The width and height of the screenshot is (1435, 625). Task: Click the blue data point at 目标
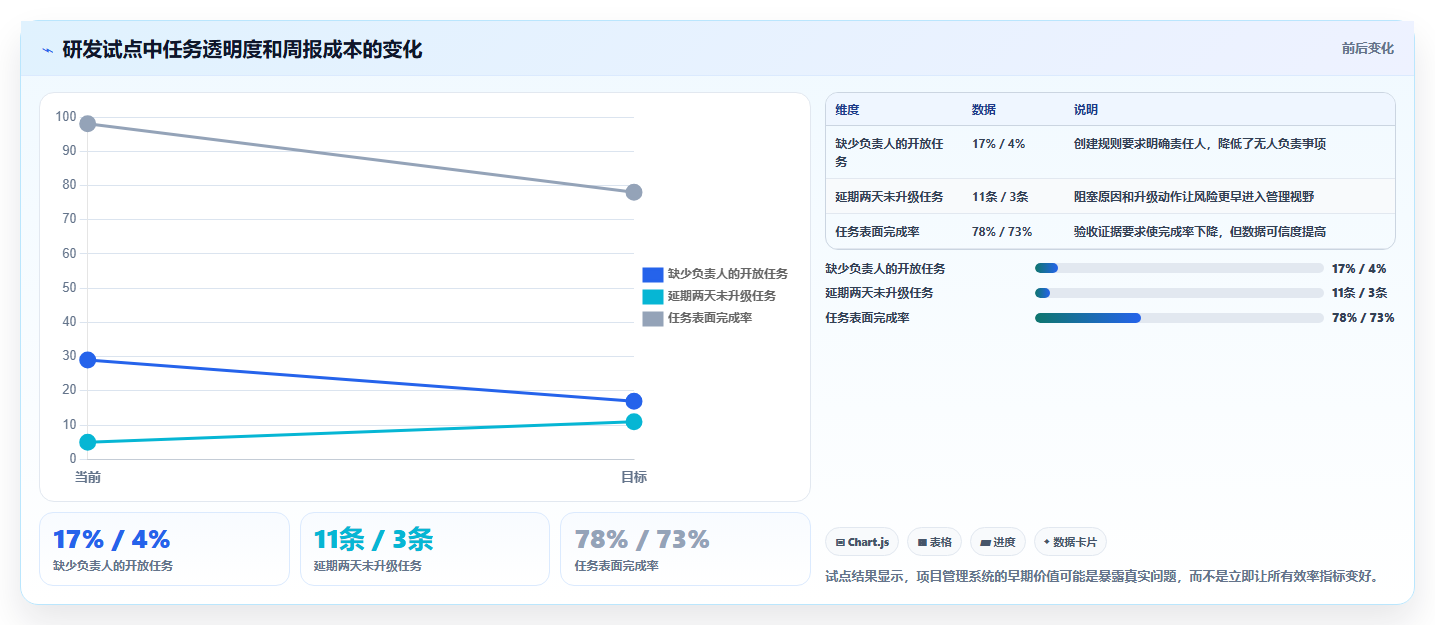tap(634, 401)
